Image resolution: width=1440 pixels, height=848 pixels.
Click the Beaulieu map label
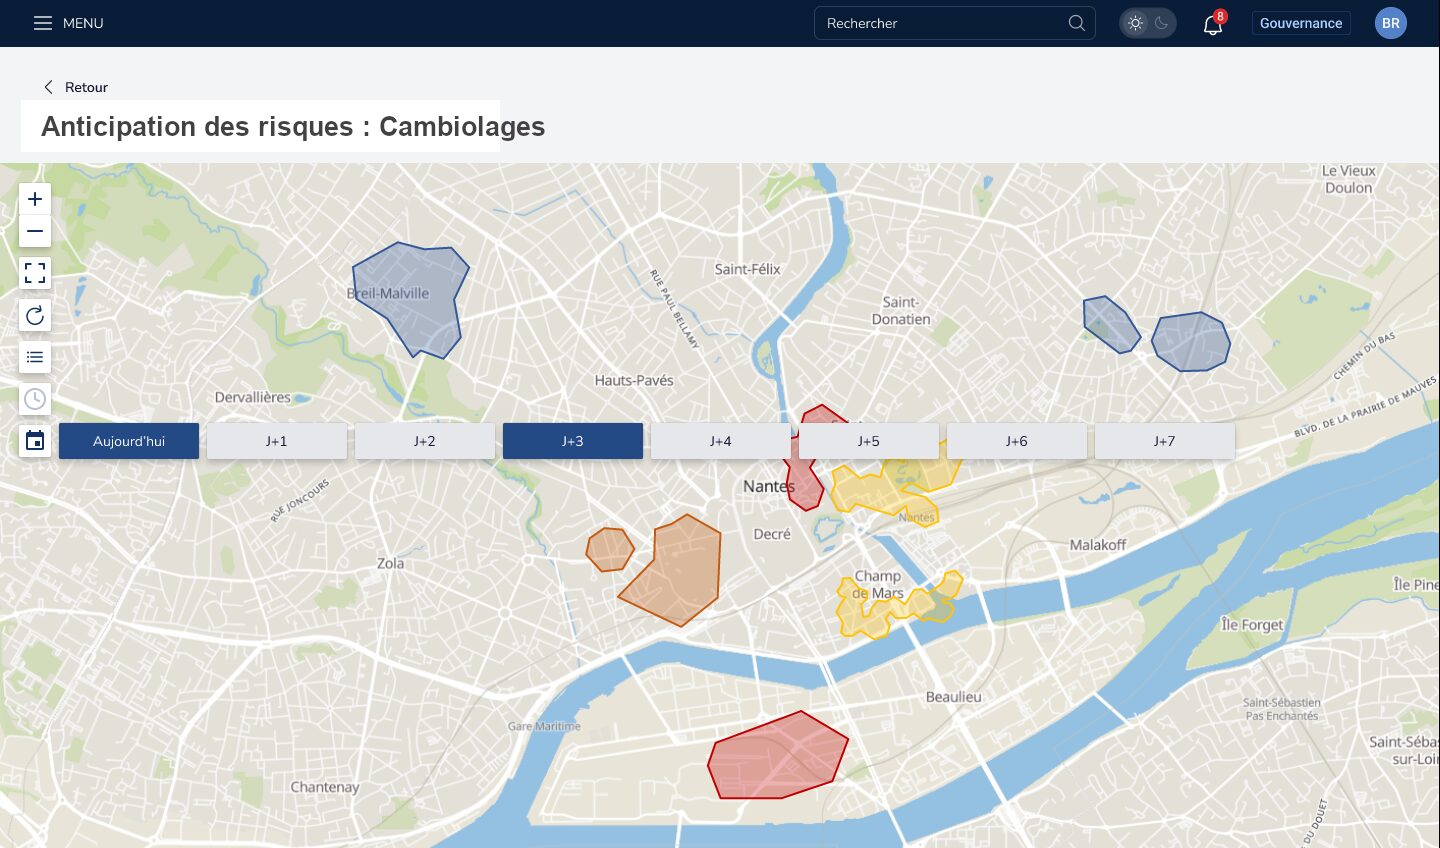pos(954,697)
